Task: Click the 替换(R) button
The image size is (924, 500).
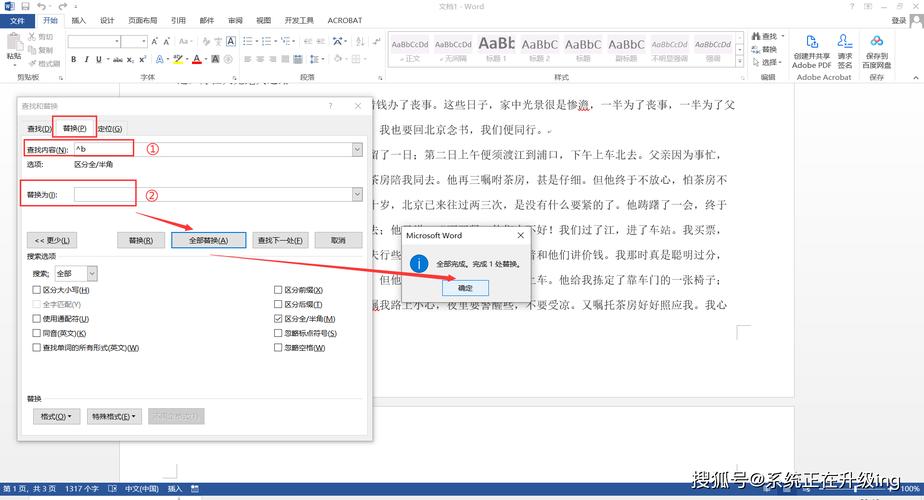Action: 141,241
